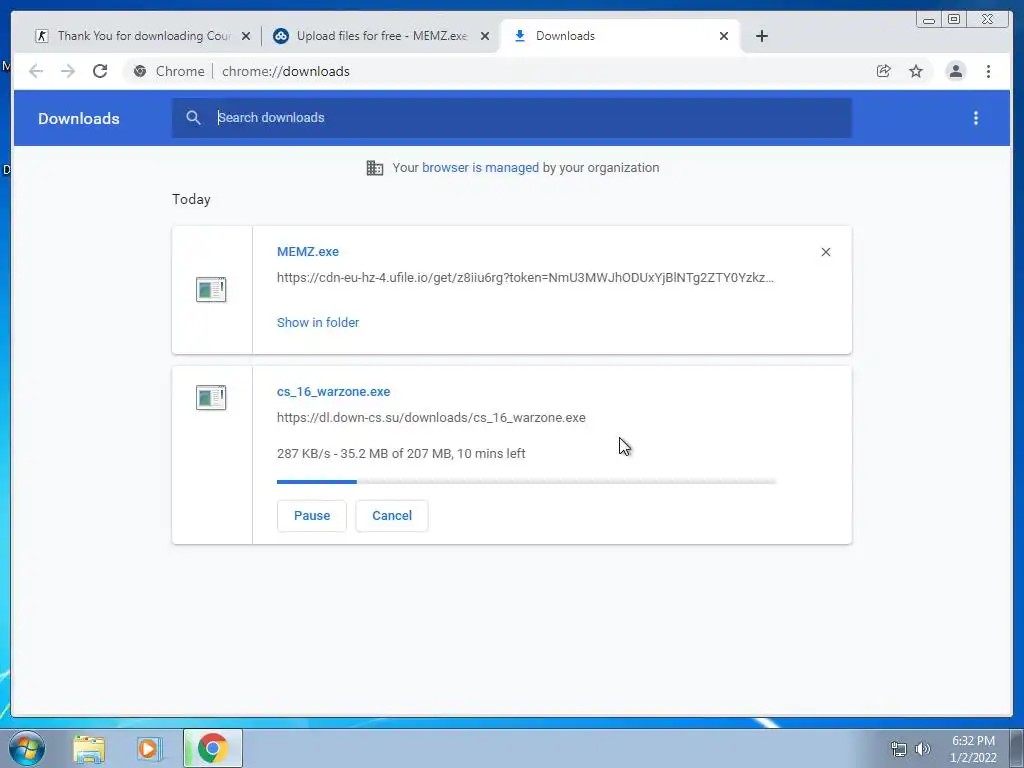This screenshot has height=768, width=1024.
Task: Click Show in folder for MEMZ.exe
Action: pos(318,323)
